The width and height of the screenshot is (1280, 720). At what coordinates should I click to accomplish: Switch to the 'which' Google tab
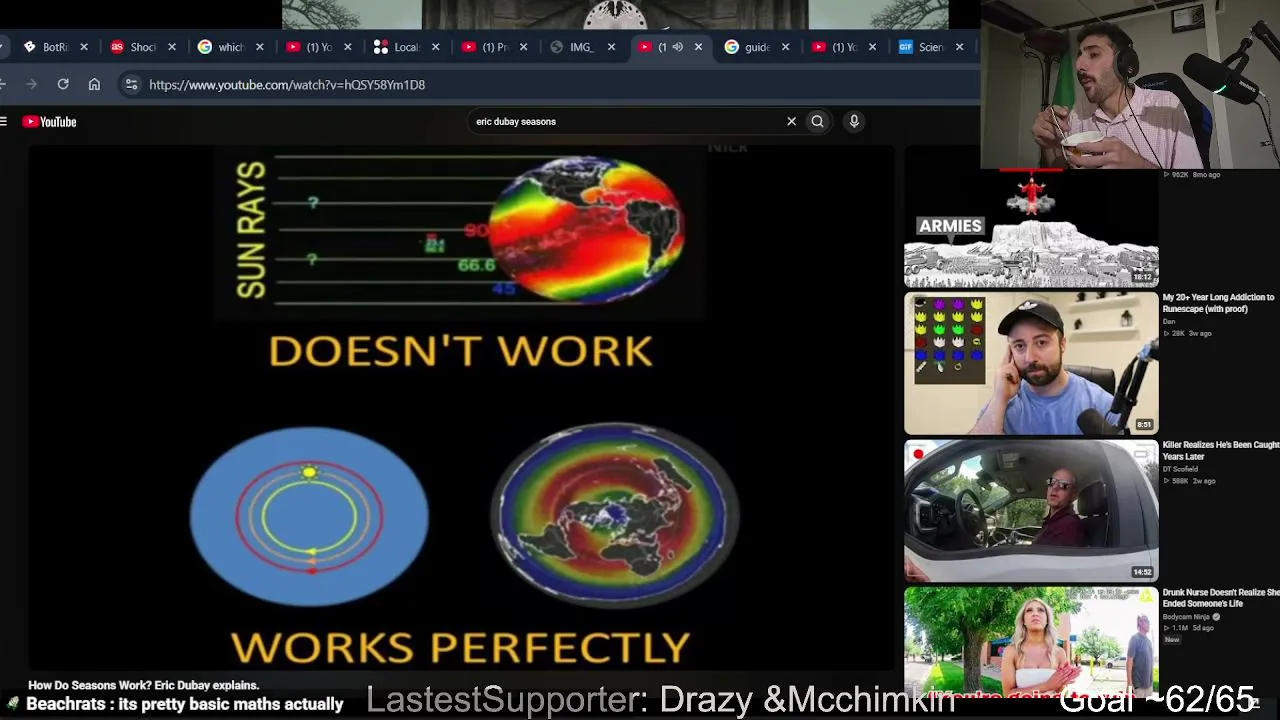(229, 47)
